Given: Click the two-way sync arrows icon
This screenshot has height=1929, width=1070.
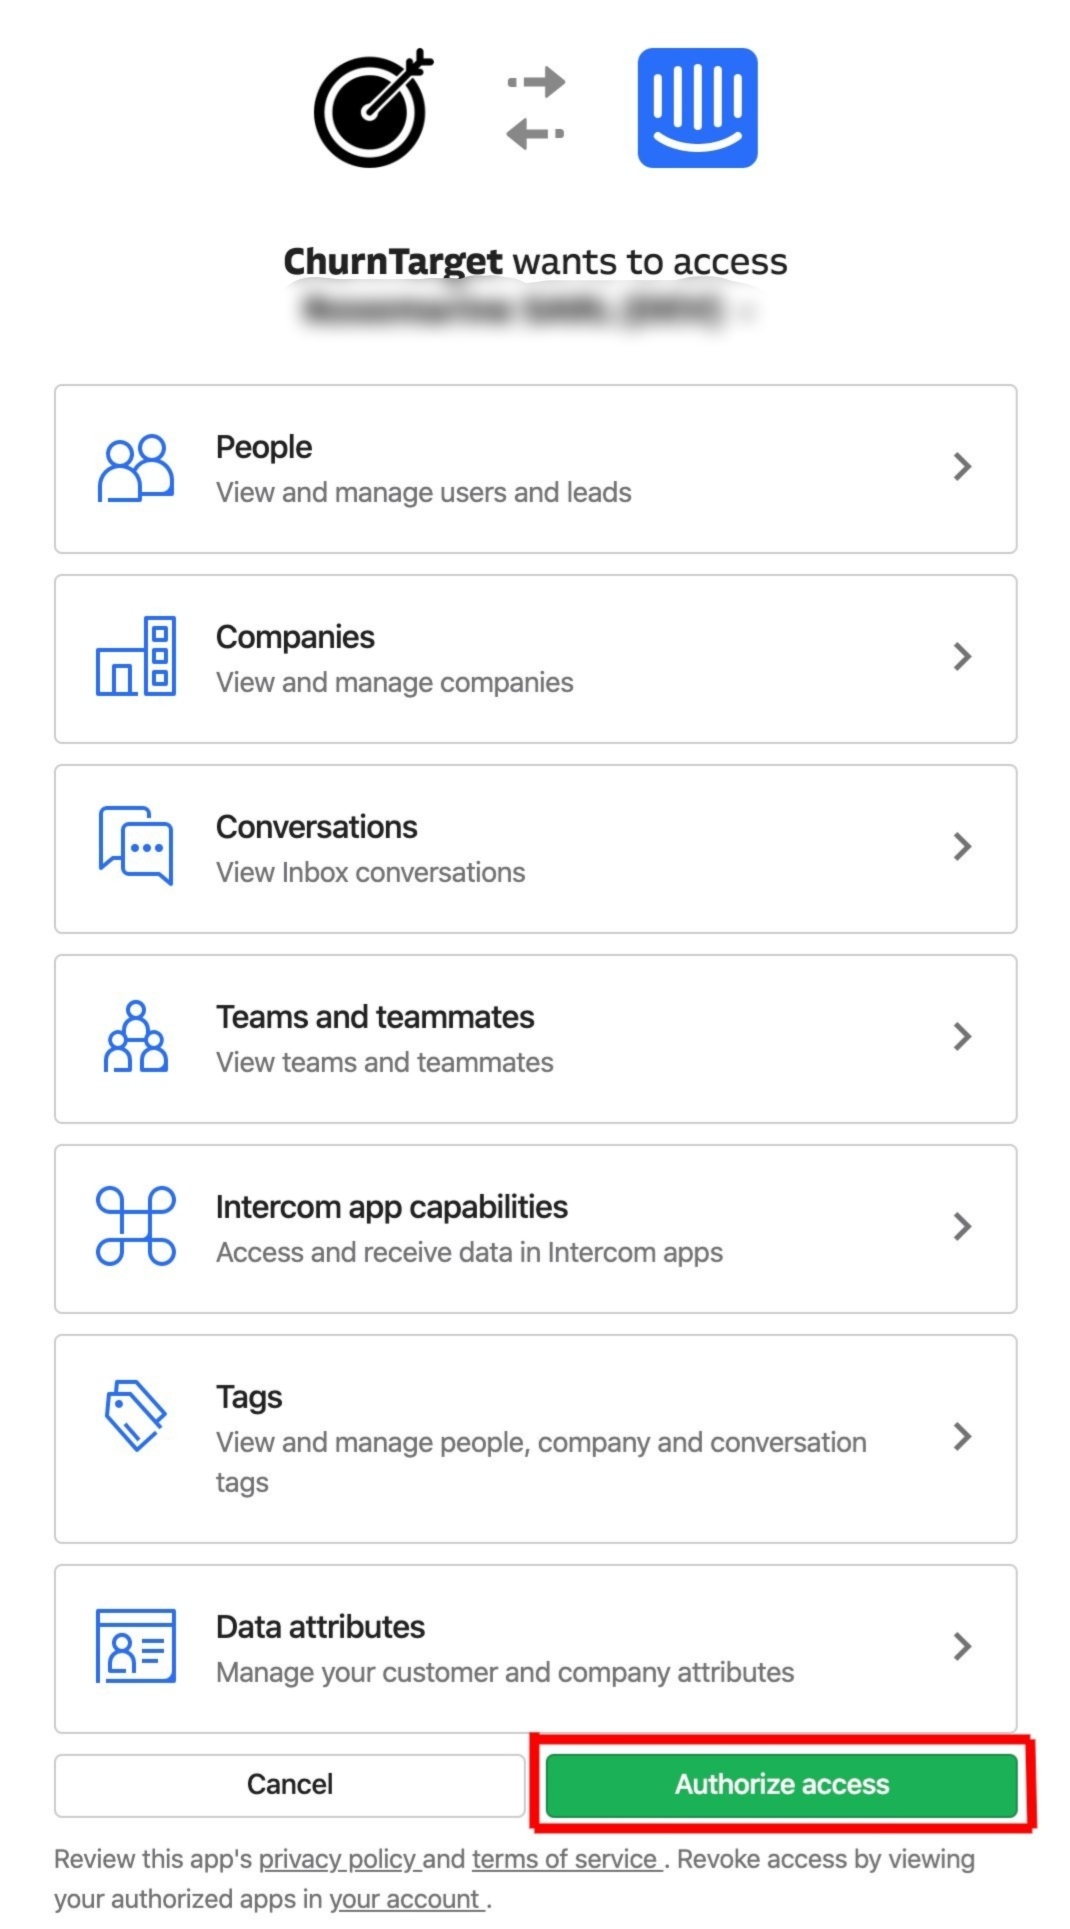Looking at the screenshot, I should (536, 108).
